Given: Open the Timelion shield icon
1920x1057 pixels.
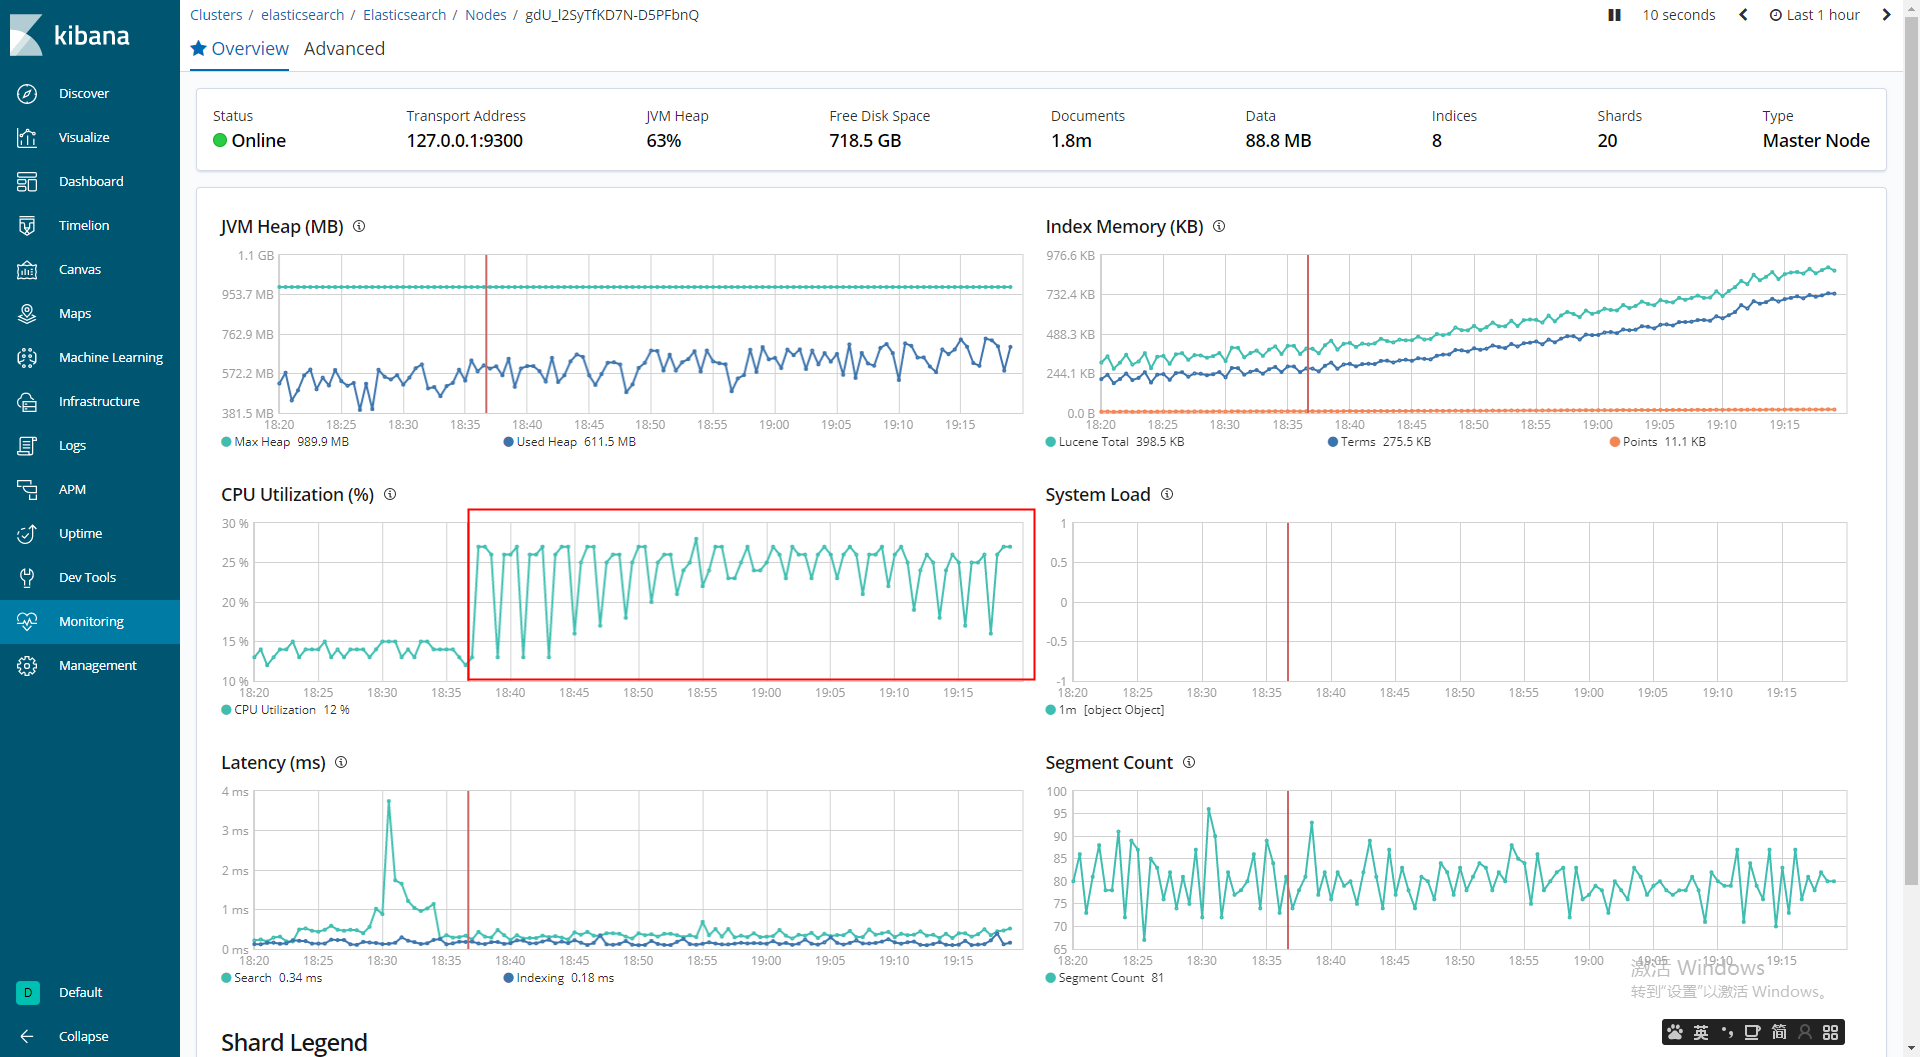Looking at the screenshot, I should pyautogui.click(x=27, y=225).
